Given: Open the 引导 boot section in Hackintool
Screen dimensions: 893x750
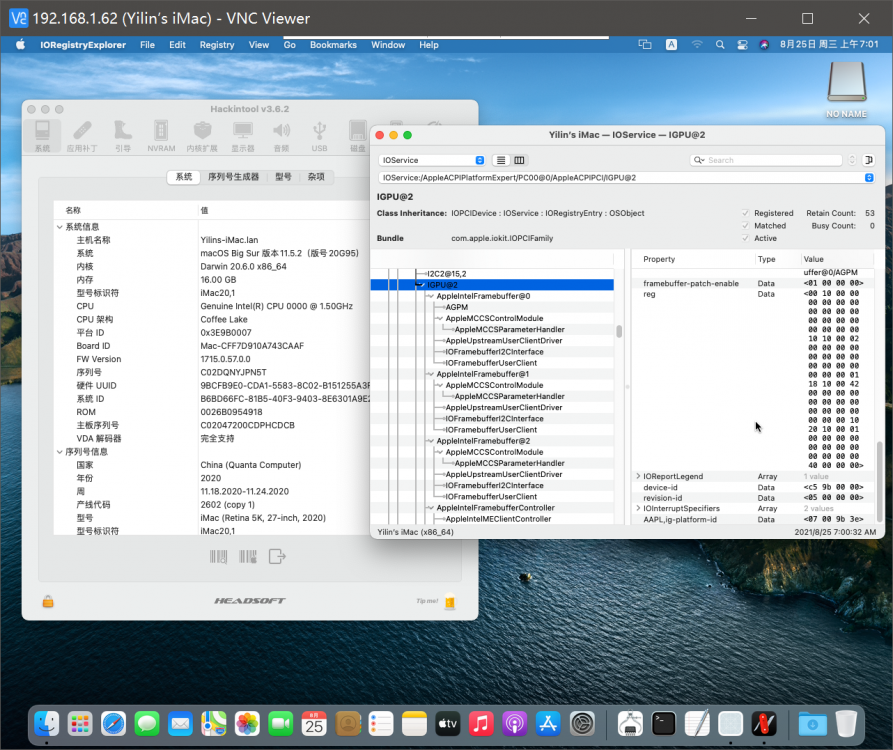Looking at the screenshot, I should (x=122, y=136).
